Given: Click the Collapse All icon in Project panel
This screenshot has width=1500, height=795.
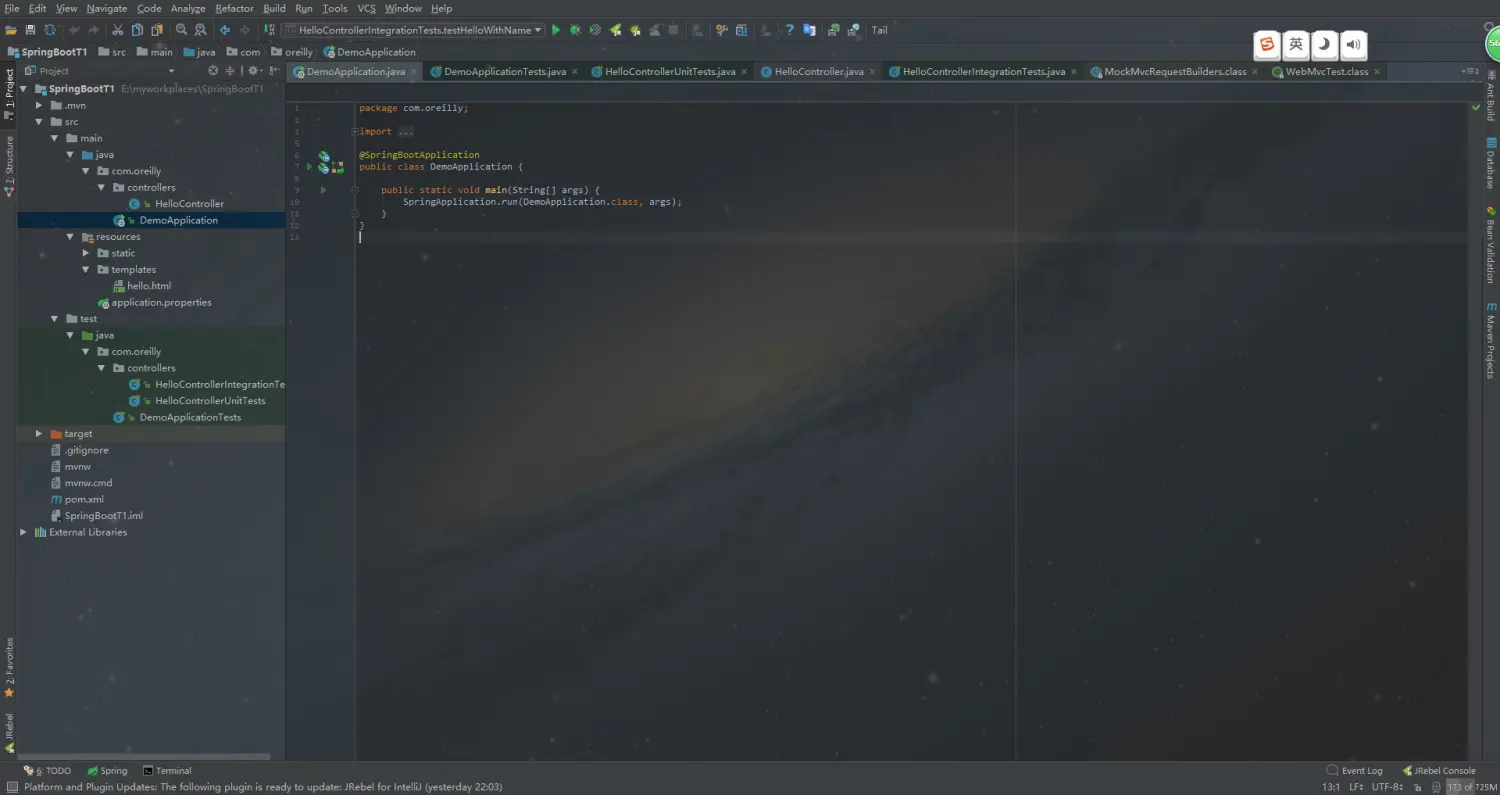Looking at the screenshot, I should coord(230,71).
